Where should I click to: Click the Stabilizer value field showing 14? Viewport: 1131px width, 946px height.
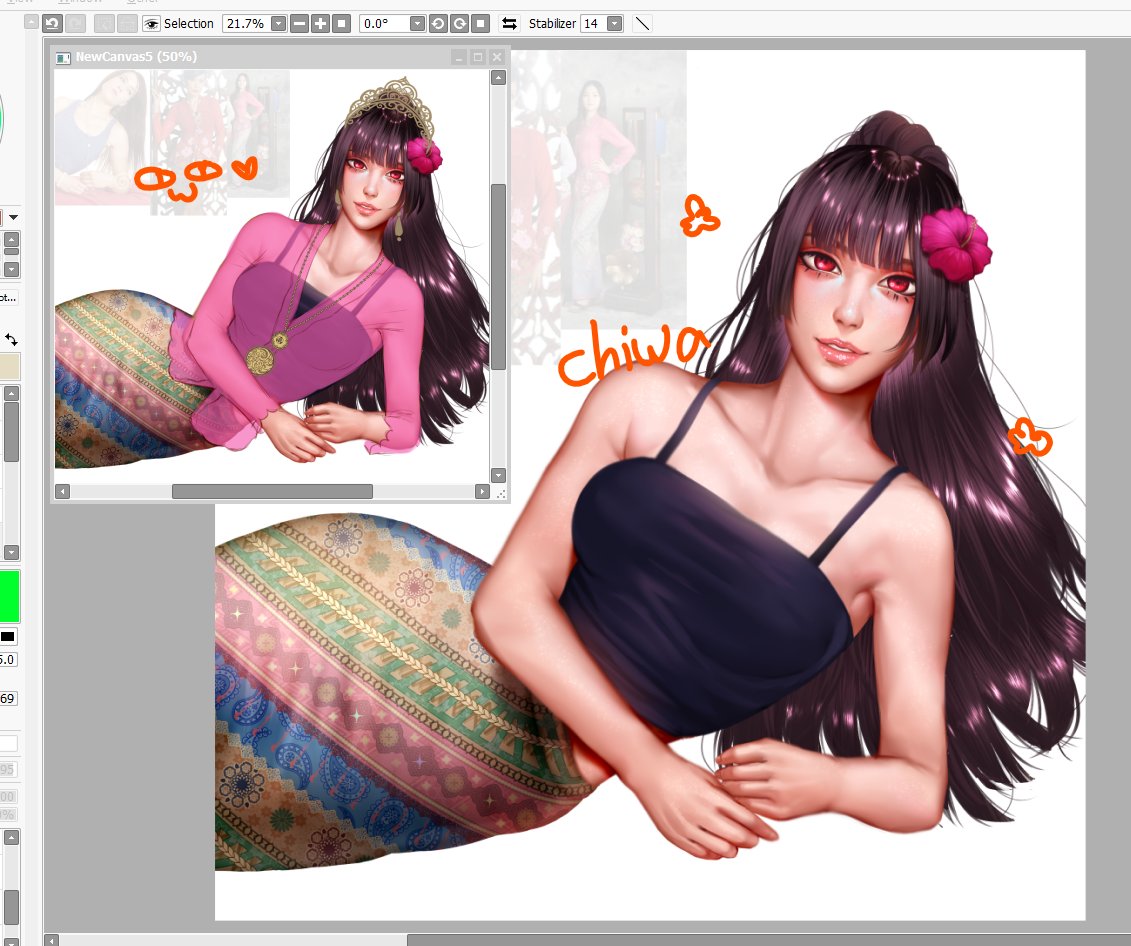tap(594, 24)
